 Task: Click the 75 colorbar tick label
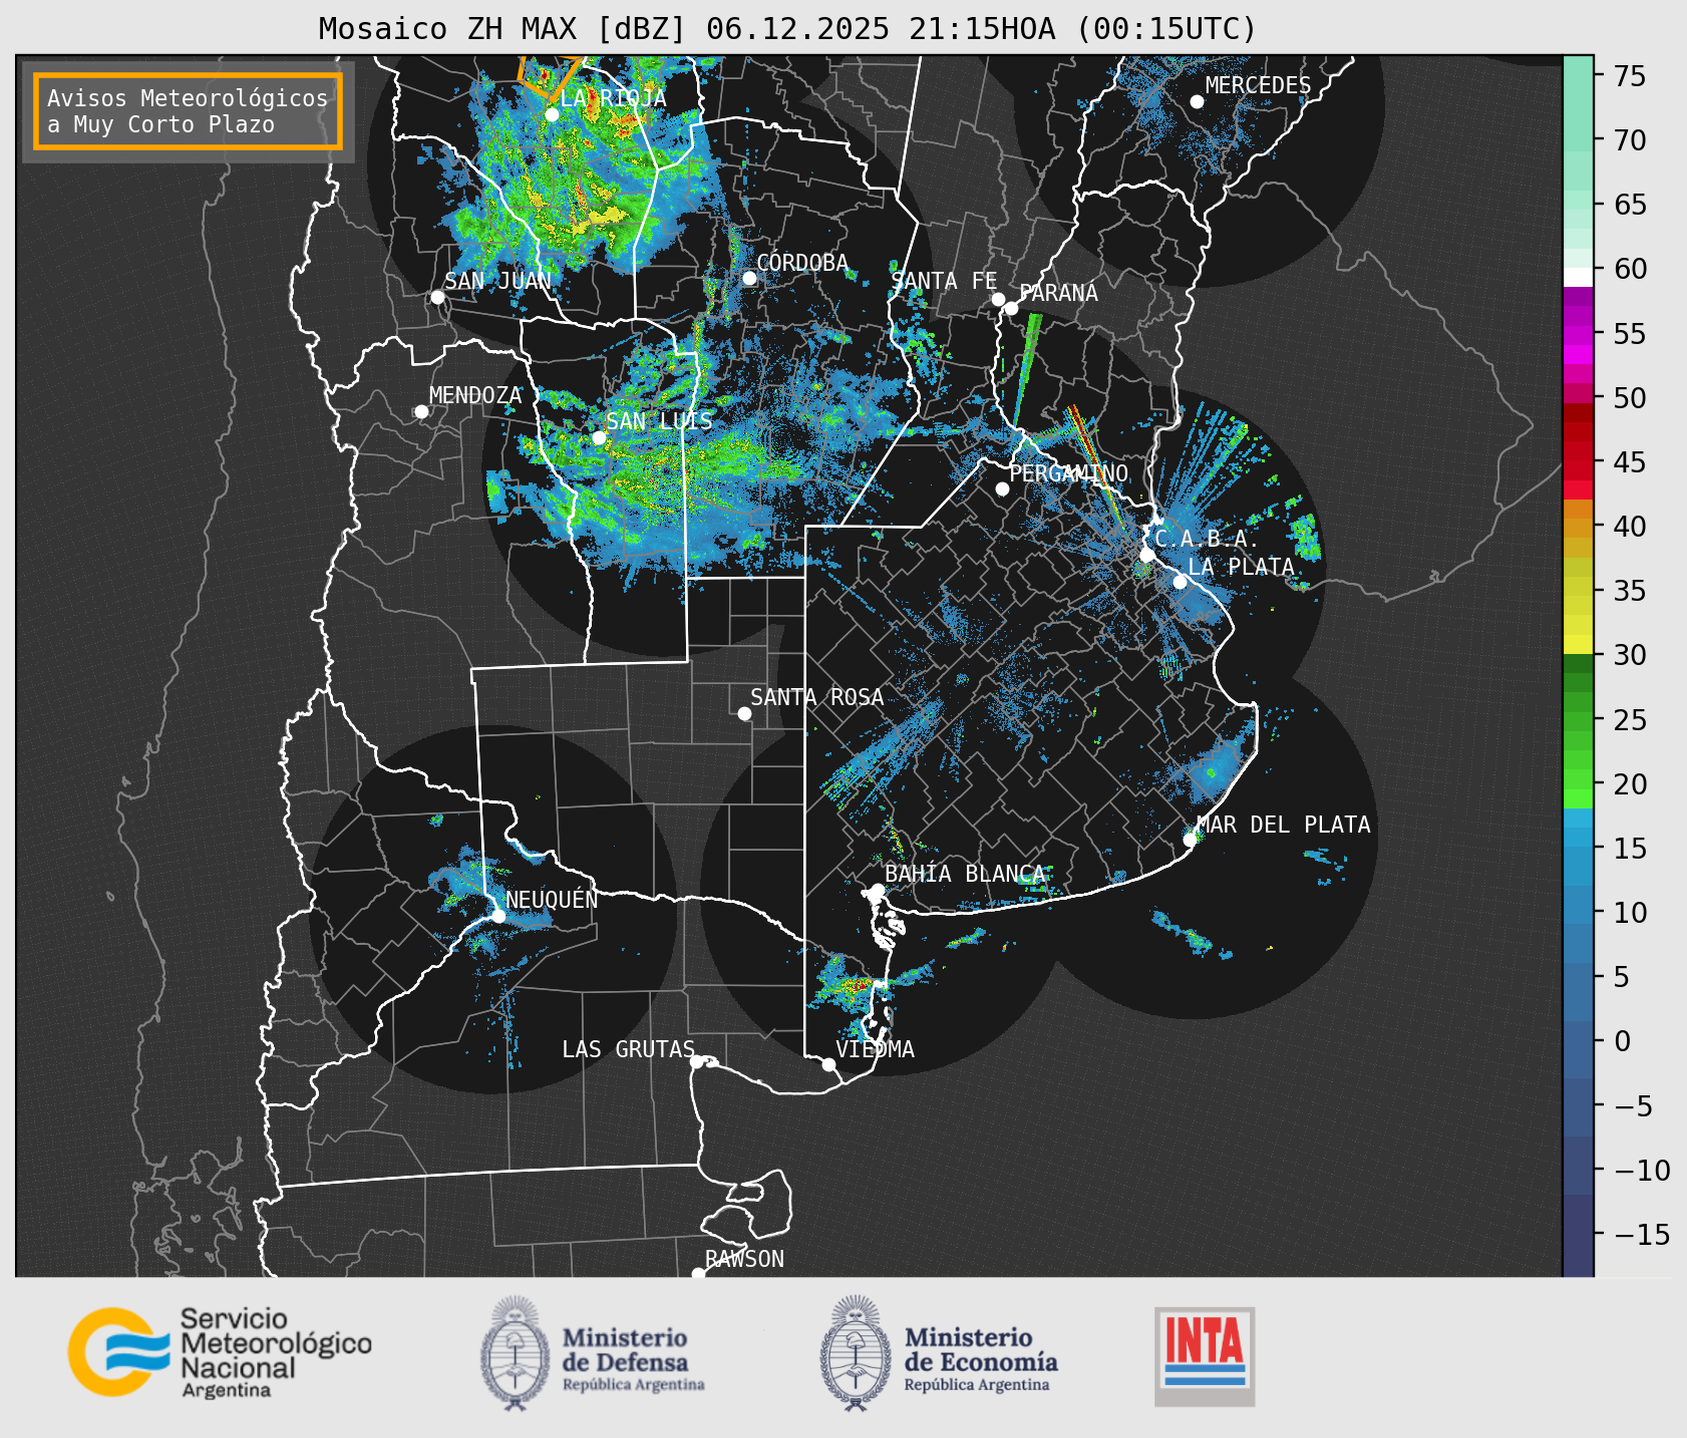pos(1629,76)
